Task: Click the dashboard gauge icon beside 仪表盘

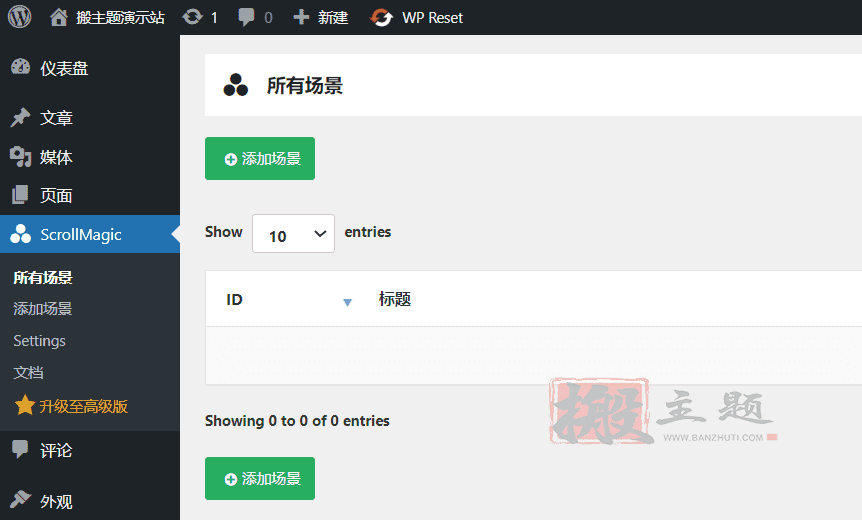Action: (x=21, y=67)
